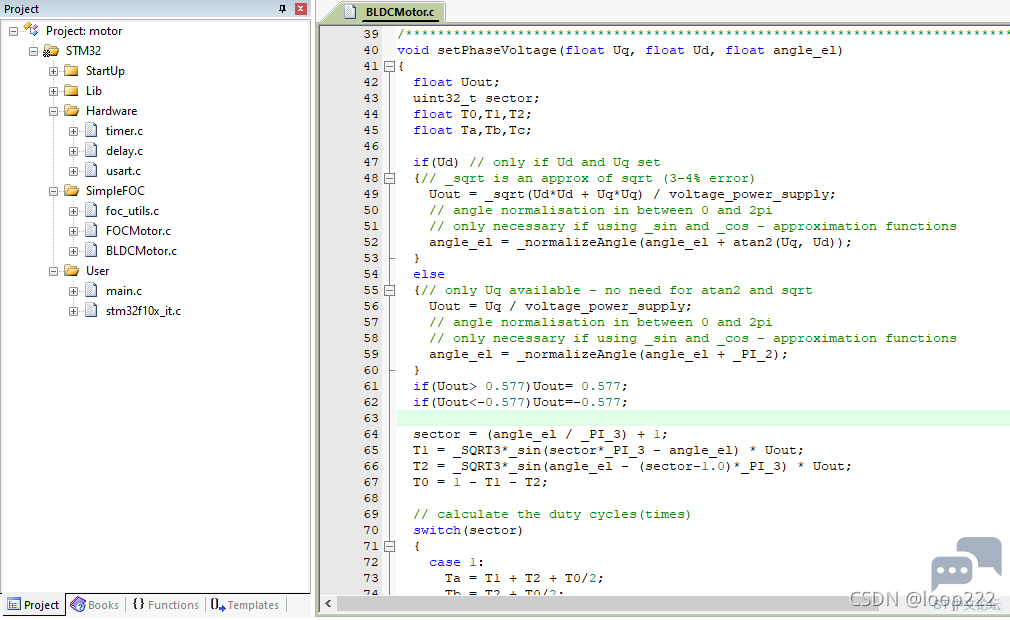Select delay.c in the project tree
The image size is (1010, 620).
(124, 151)
